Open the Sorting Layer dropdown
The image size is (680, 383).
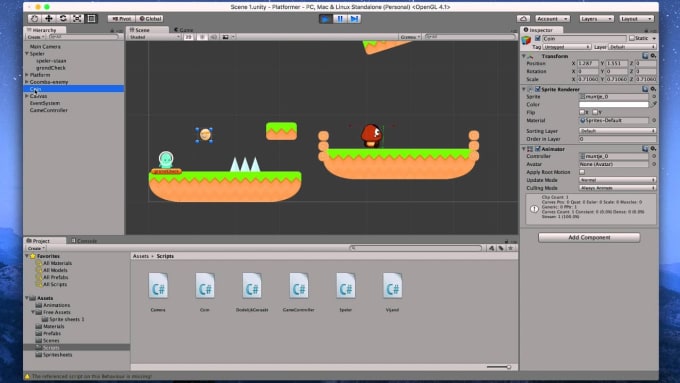click(618, 131)
